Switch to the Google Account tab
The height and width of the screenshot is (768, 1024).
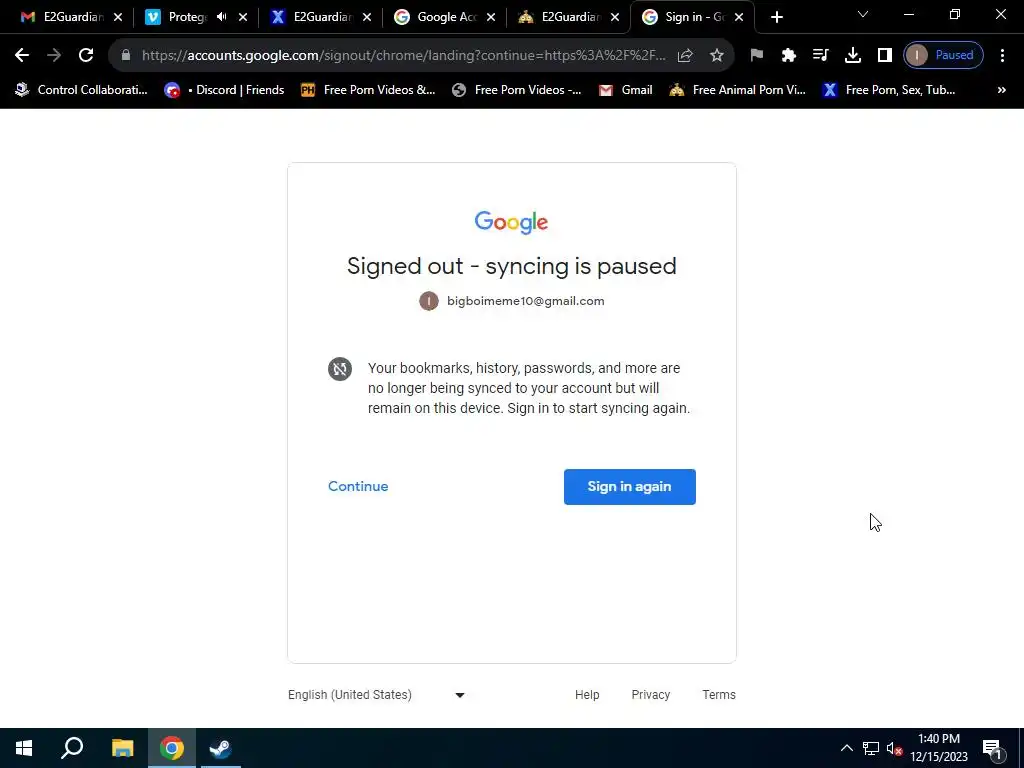coord(444,17)
